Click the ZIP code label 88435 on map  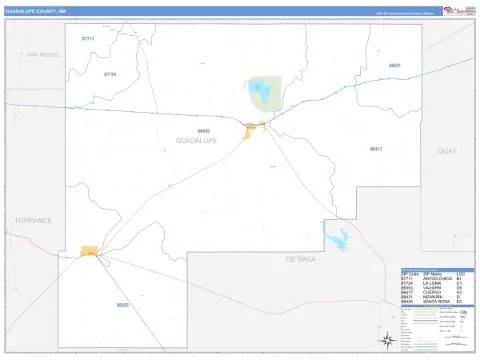(x=204, y=131)
